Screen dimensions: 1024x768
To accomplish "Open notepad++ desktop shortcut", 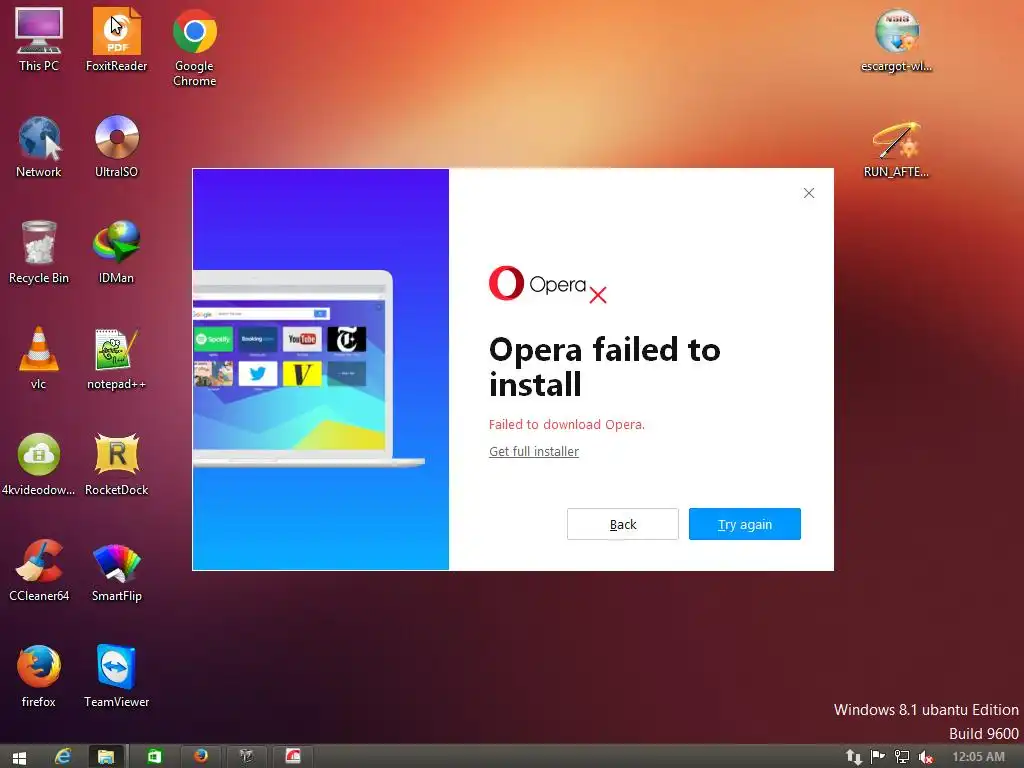I will click(x=116, y=358).
